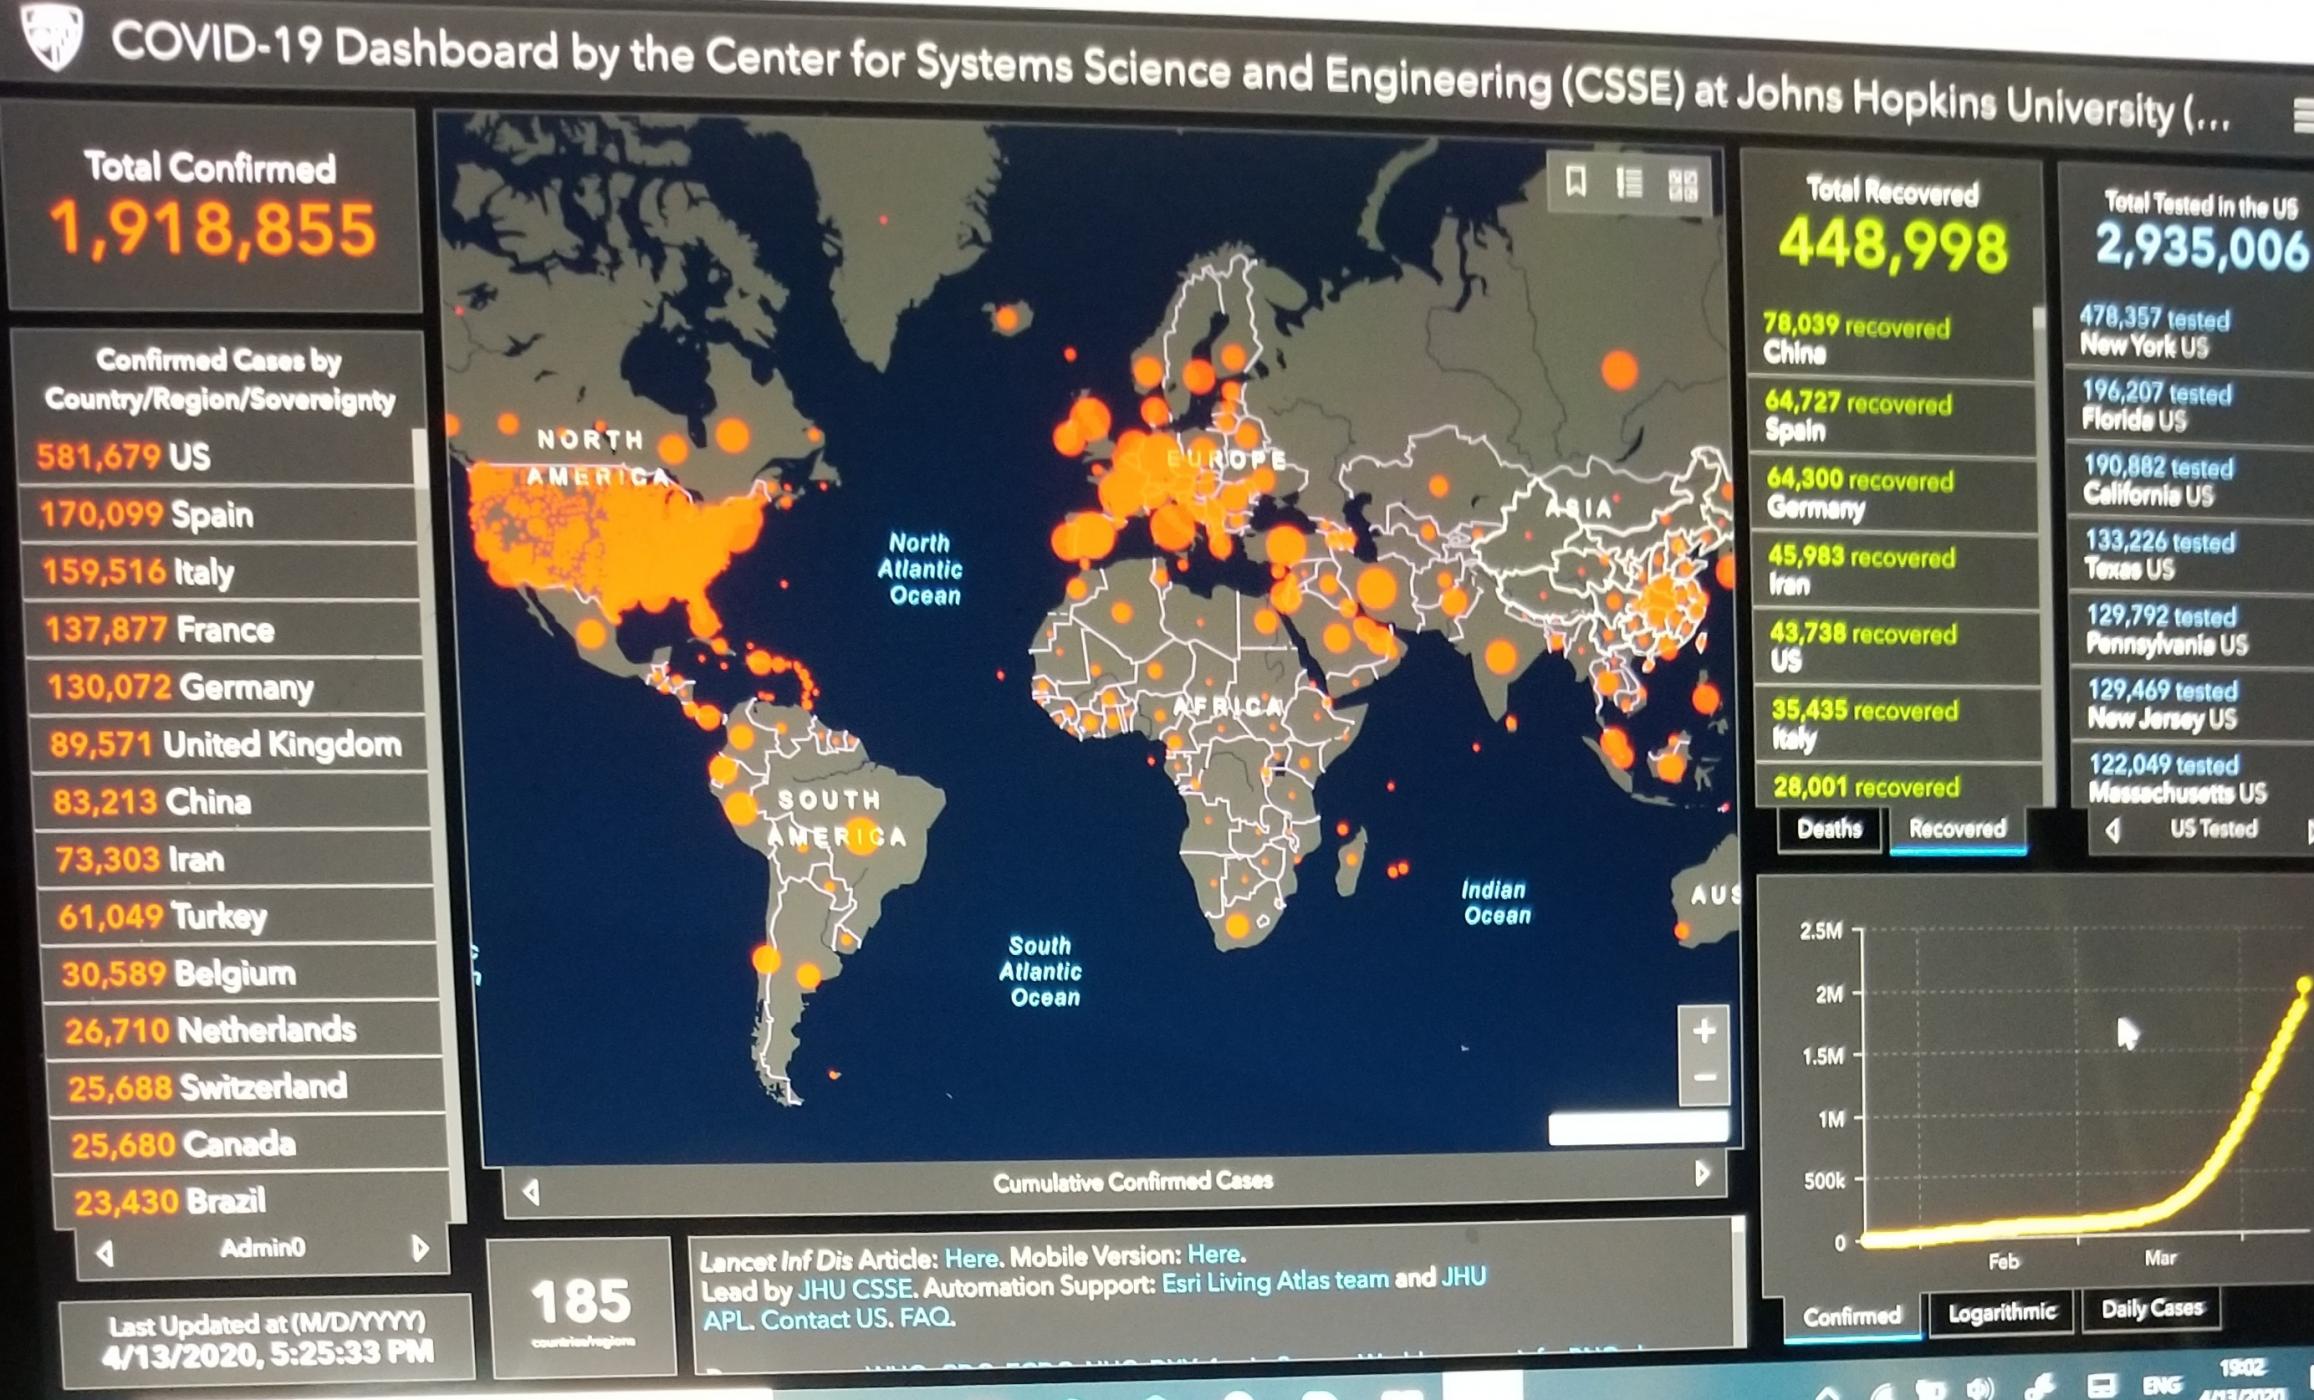Viewport: 2314px width, 1400px height.
Task: Click '133,226 tested Texas US' entry
Action: [x=2193, y=555]
